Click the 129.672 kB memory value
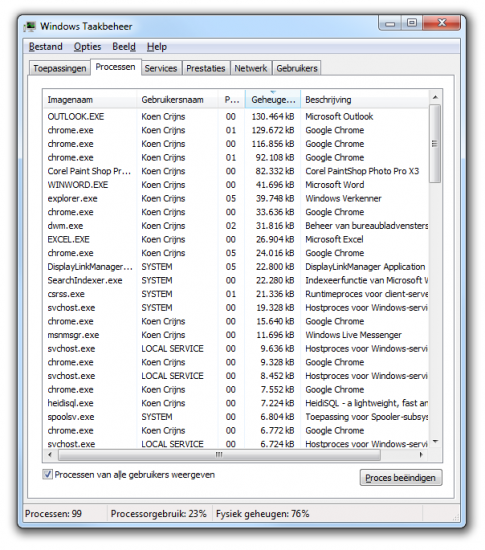The width and height of the screenshot is (485, 550). point(273,130)
